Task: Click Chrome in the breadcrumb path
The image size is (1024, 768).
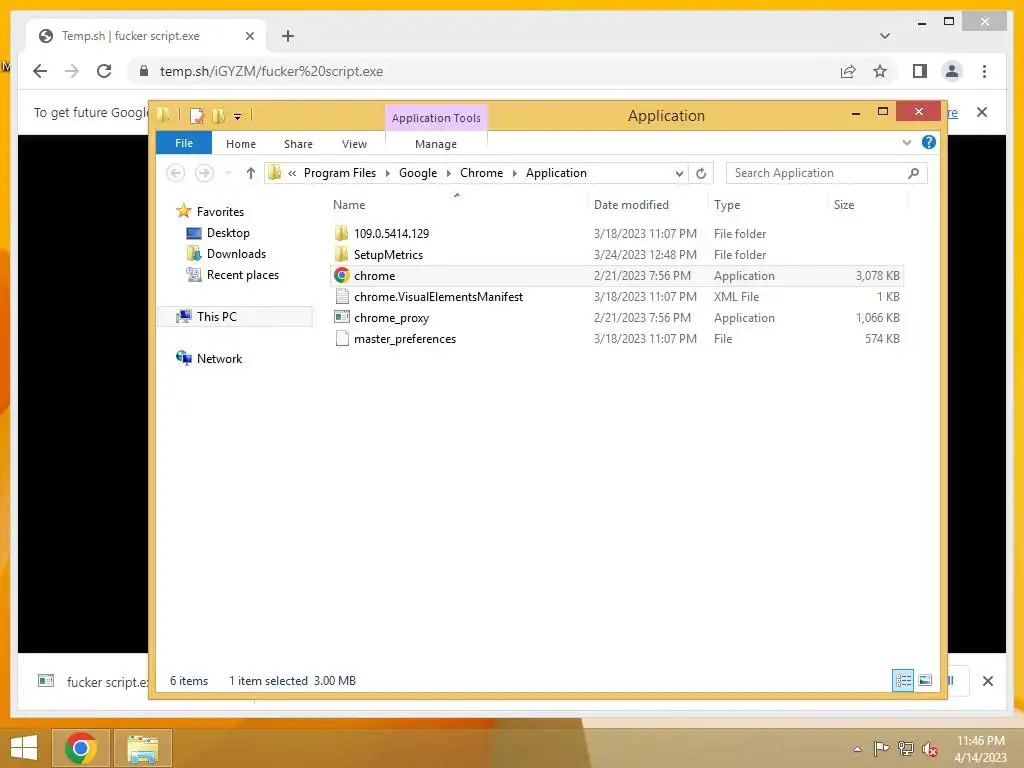Action: pos(481,173)
